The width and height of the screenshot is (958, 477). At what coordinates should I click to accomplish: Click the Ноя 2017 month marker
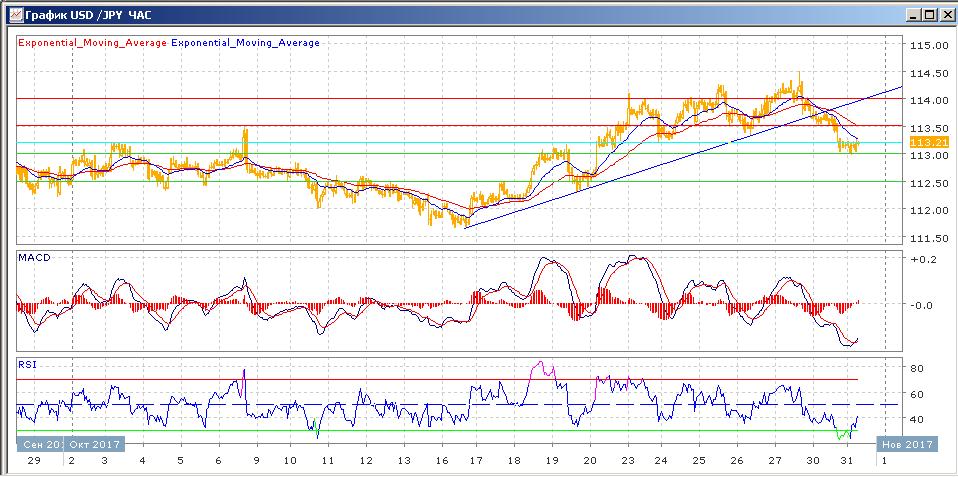pyautogui.click(x=907, y=444)
